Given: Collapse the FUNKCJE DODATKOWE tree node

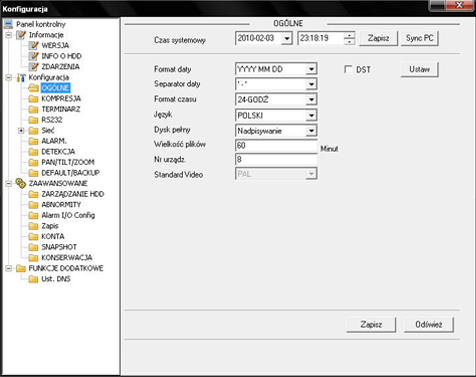Looking at the screenshot, I should [9, 269].
